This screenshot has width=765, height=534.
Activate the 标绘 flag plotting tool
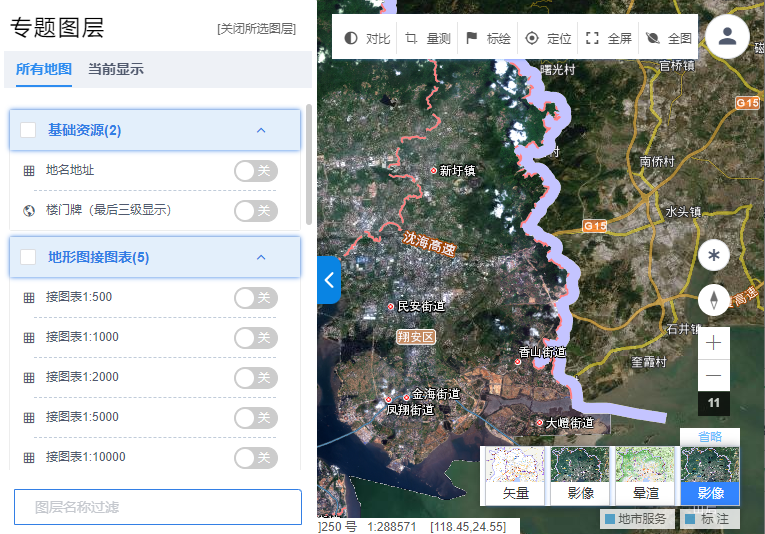[x=472, y=39]
